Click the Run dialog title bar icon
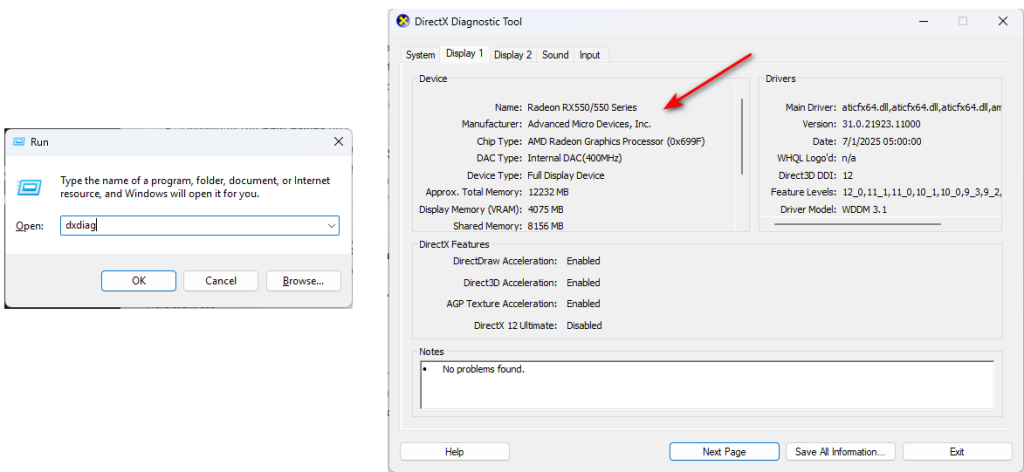 (x=19, y=142)
